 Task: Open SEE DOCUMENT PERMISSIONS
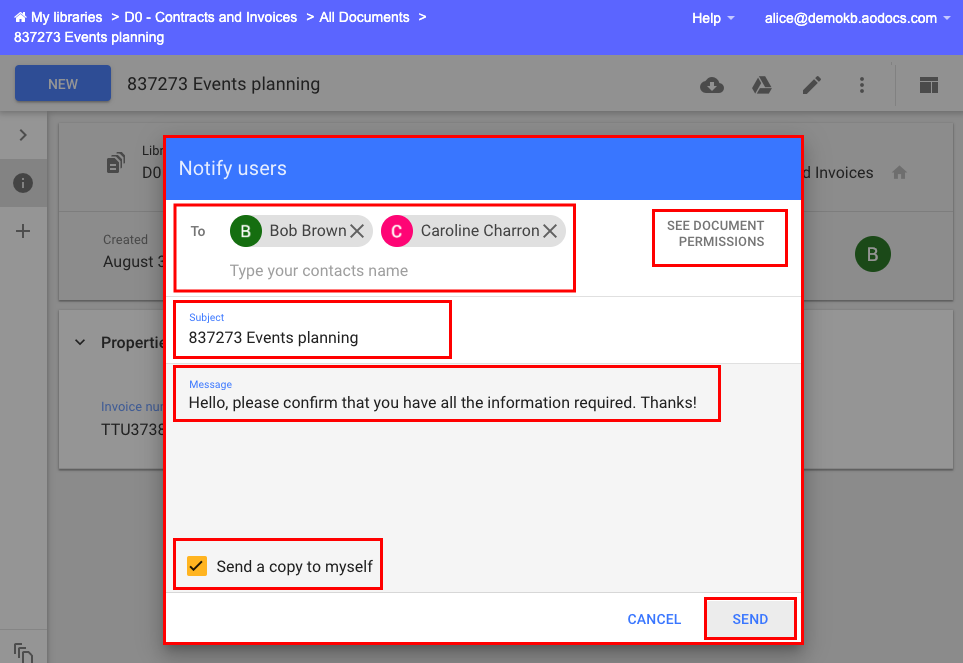click(x=719, y=237)
